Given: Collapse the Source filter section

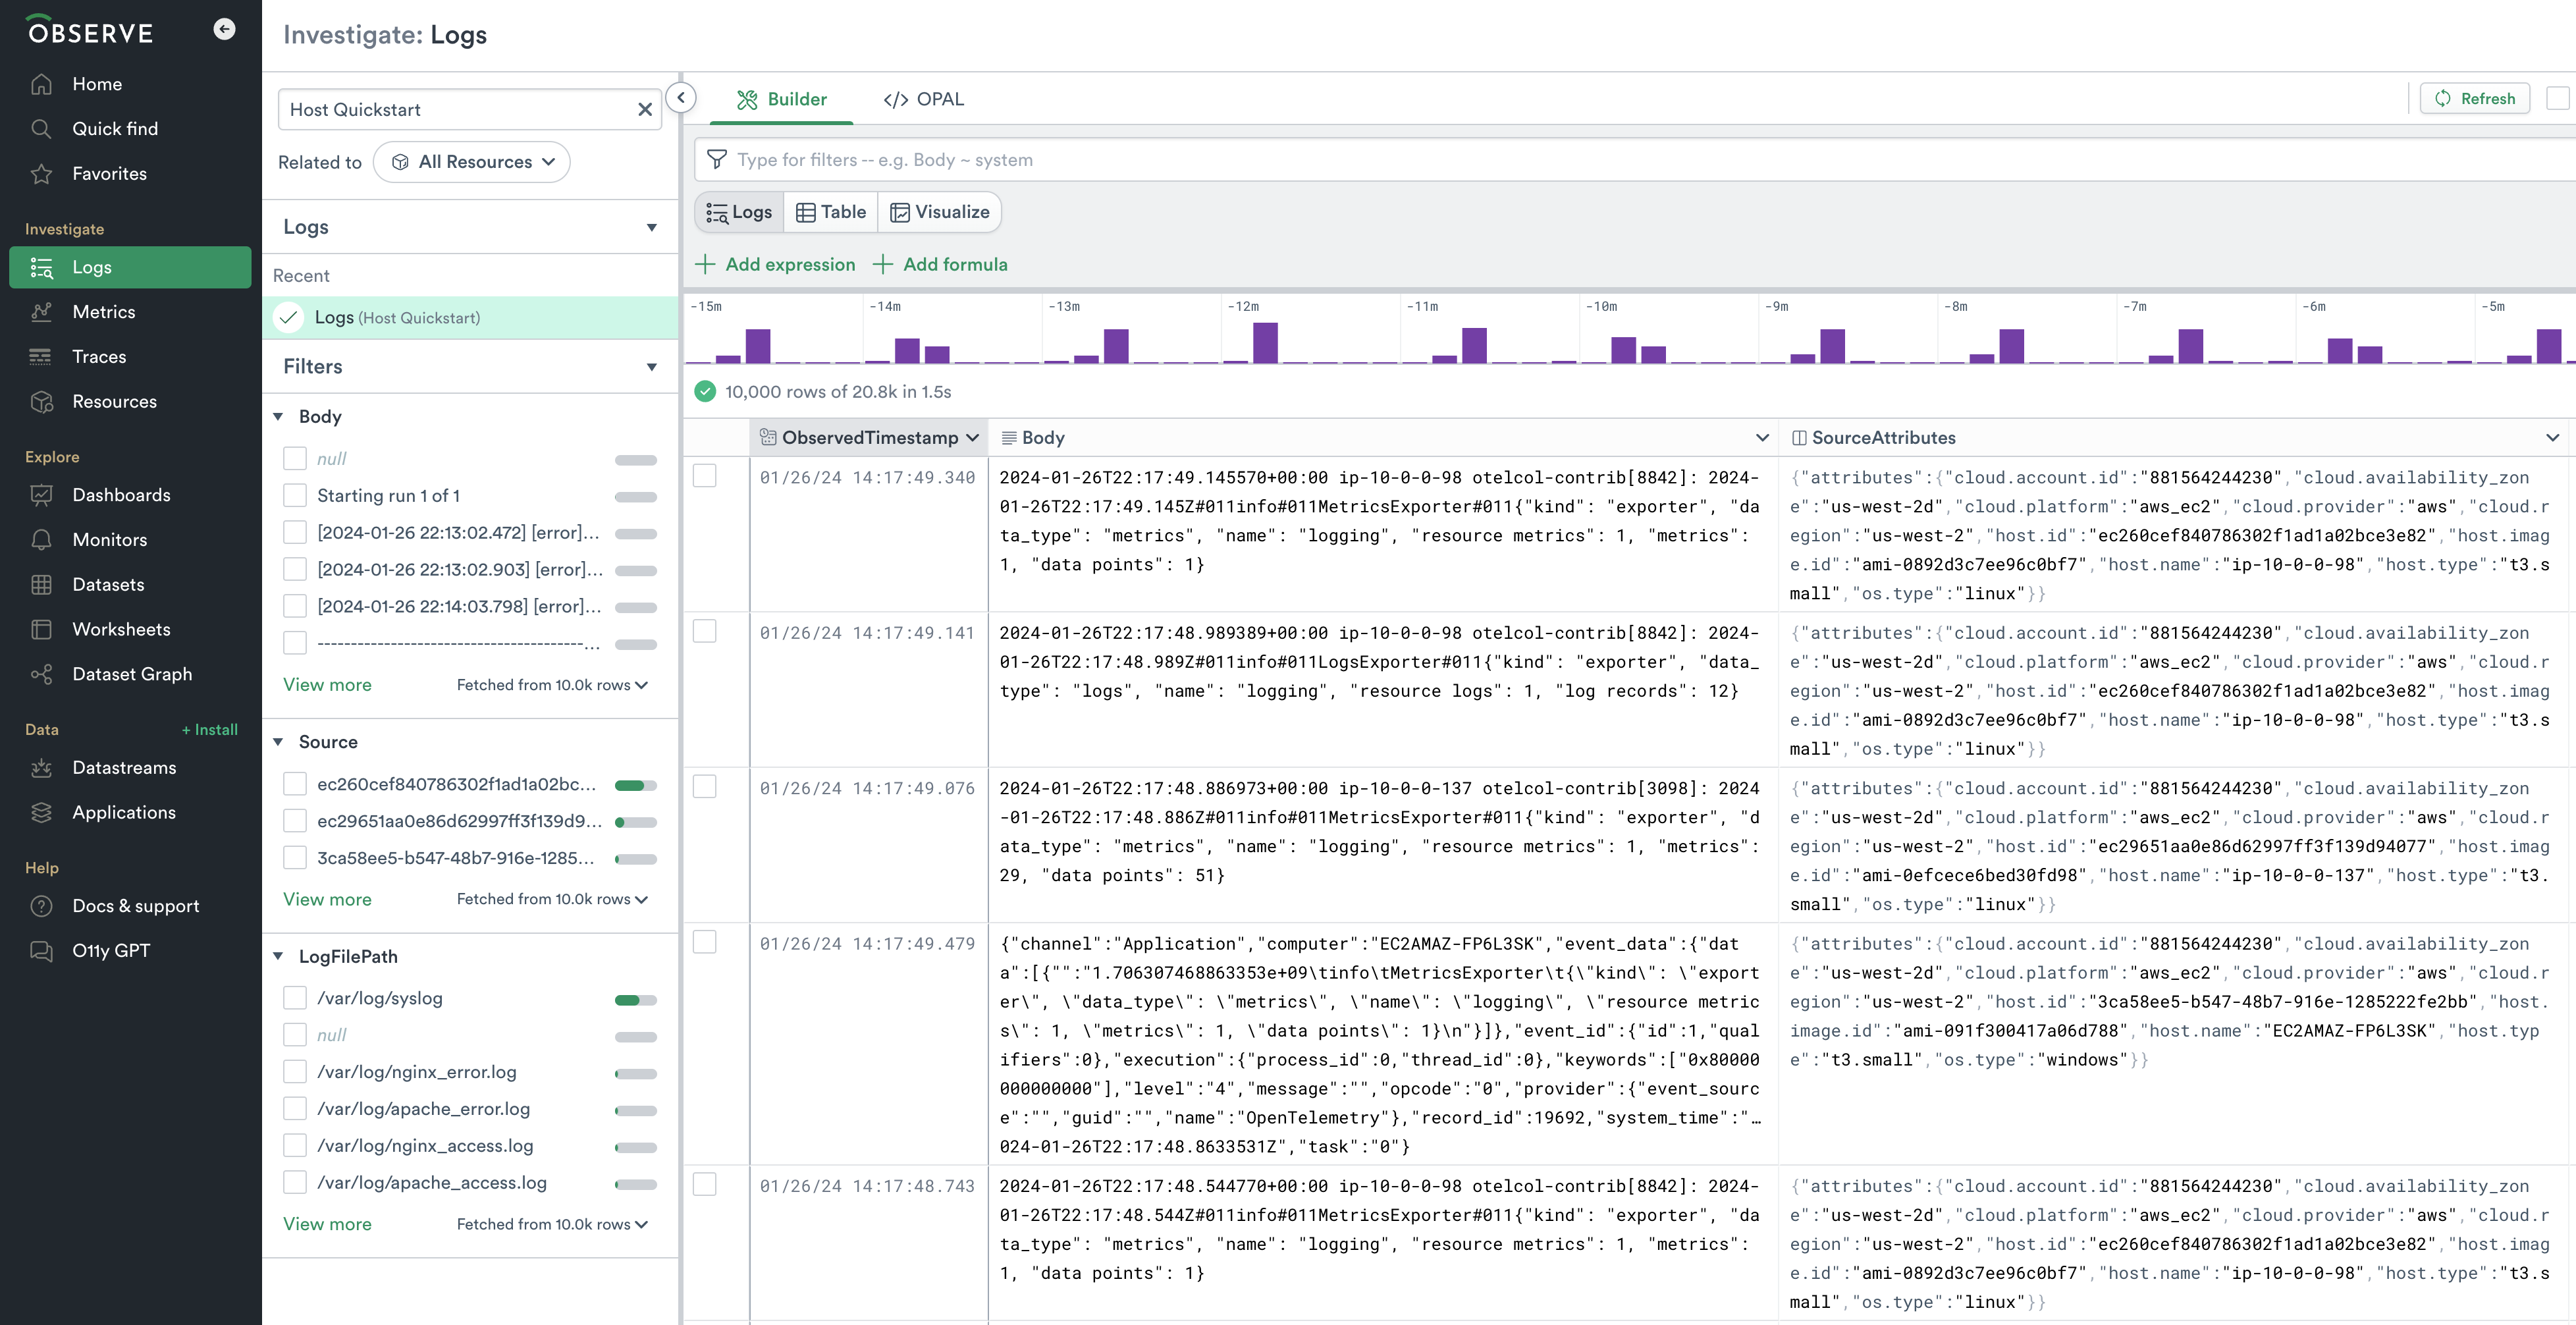Looking at the screenshot, I should 279,742.
